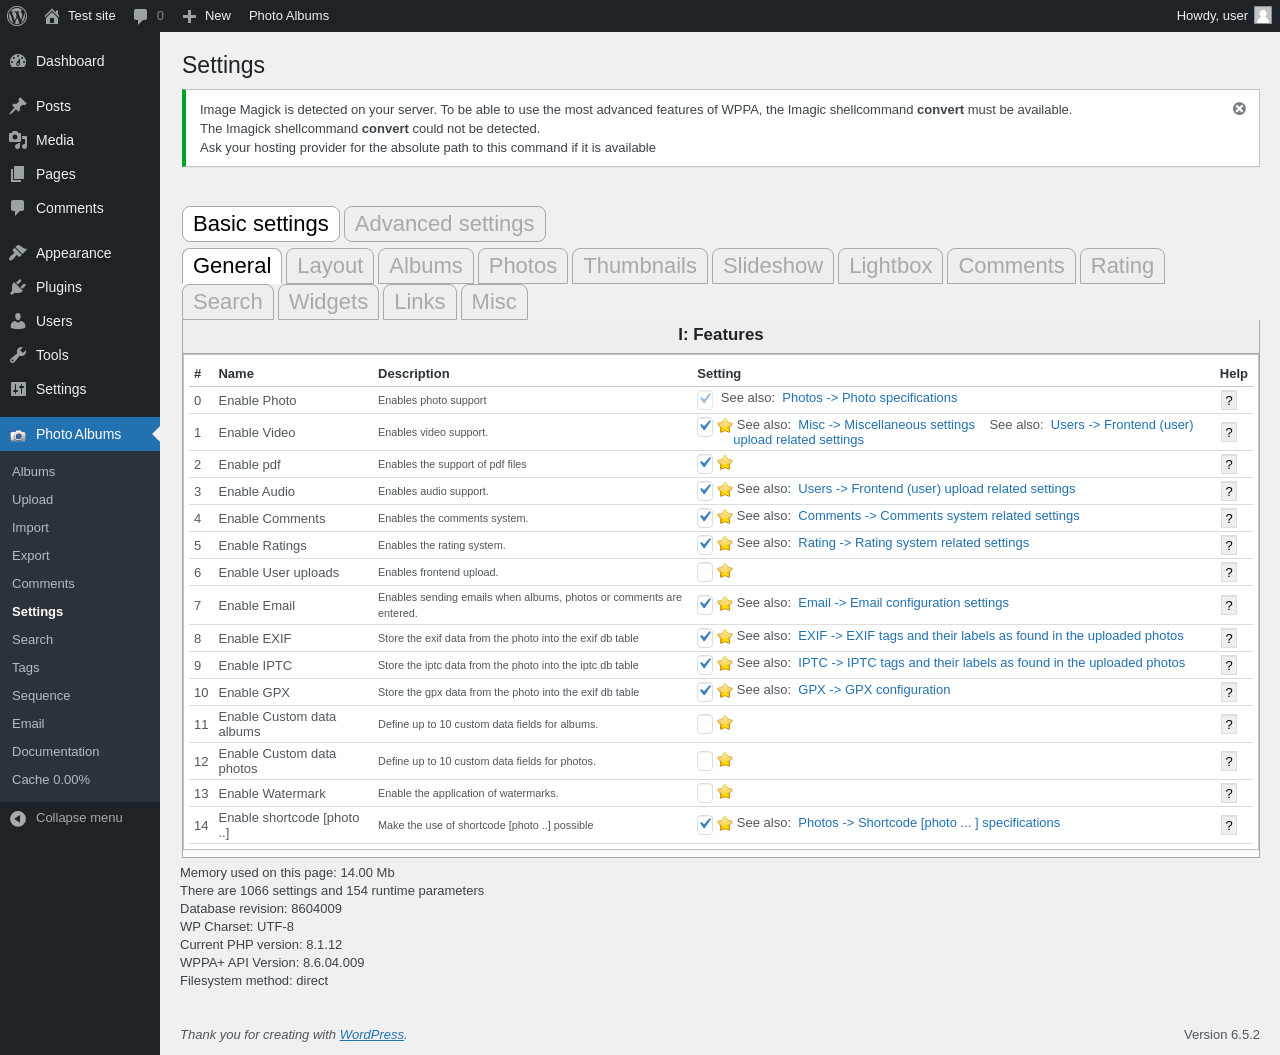Uncheck the Enable Comments checkbox

click(x=705, y=517)
